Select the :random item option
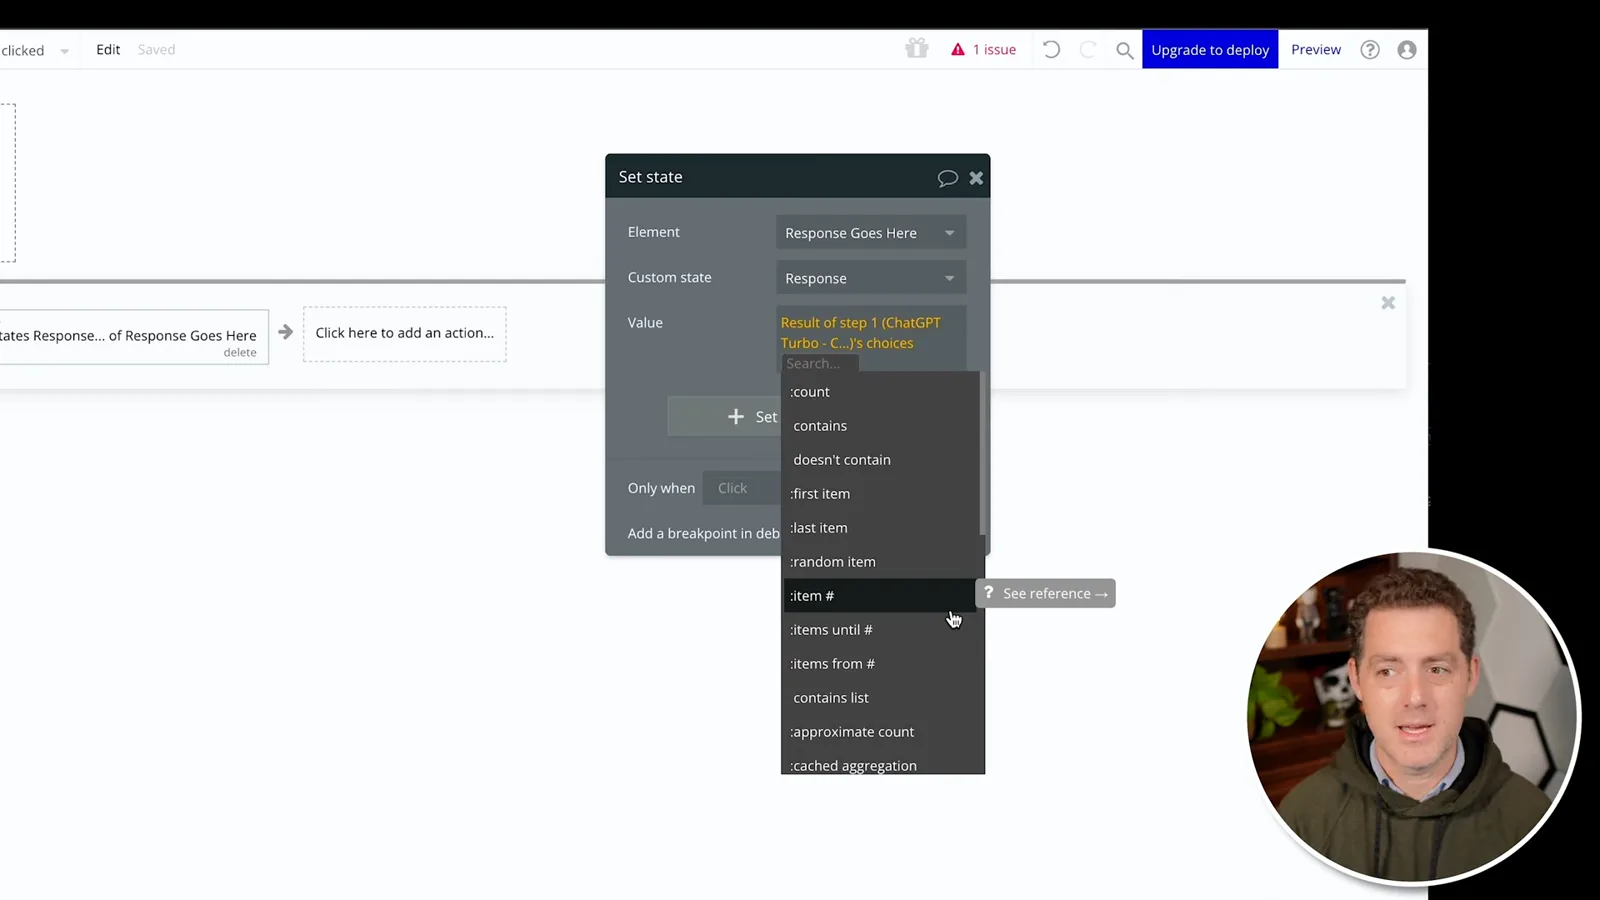The width and height of the screenshot is (1600, 900). pos(880,562)
